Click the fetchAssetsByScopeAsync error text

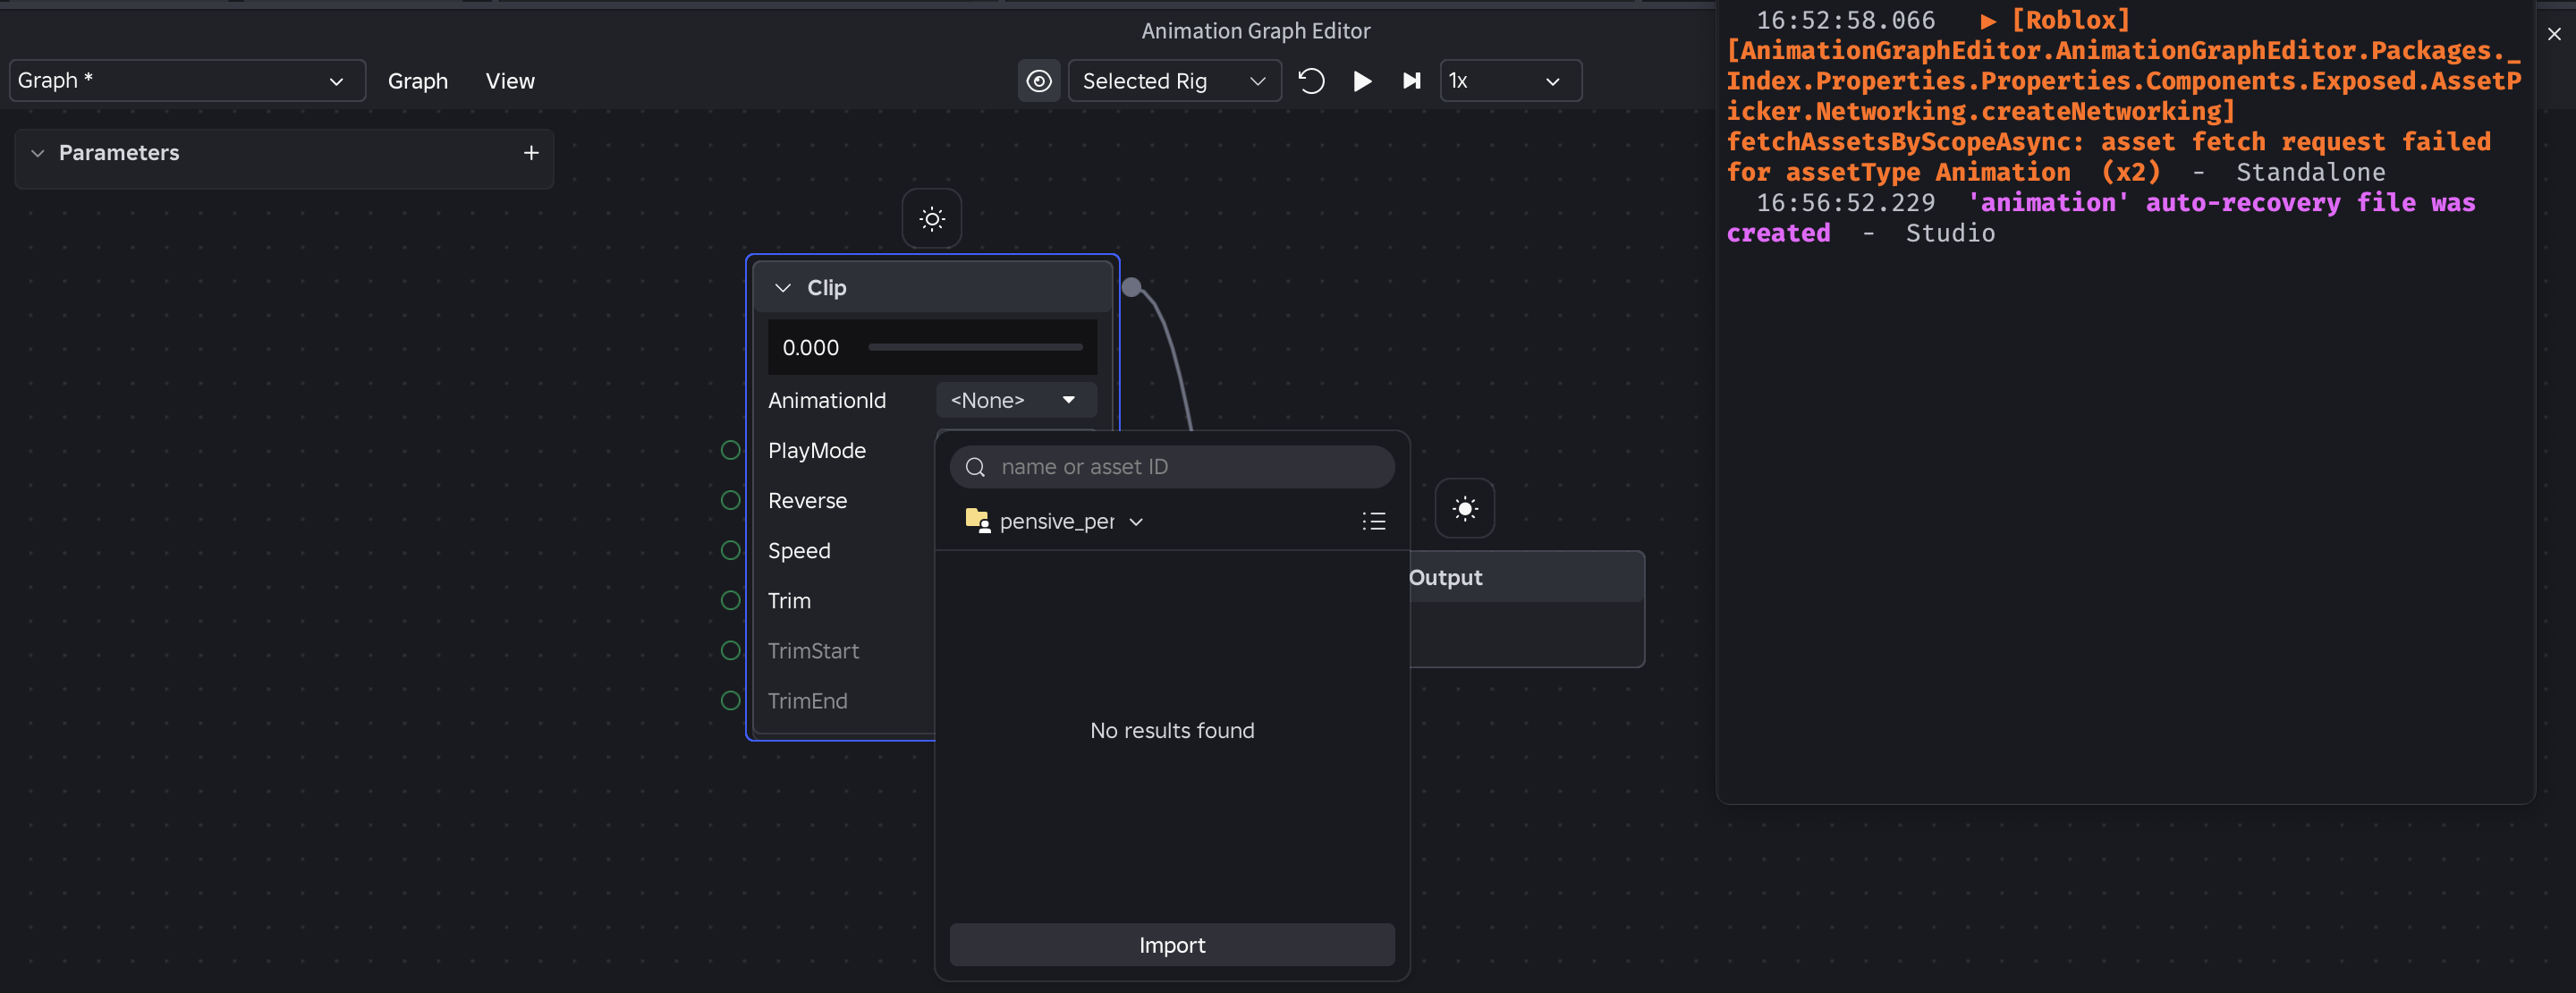[x=2109, y=157]
